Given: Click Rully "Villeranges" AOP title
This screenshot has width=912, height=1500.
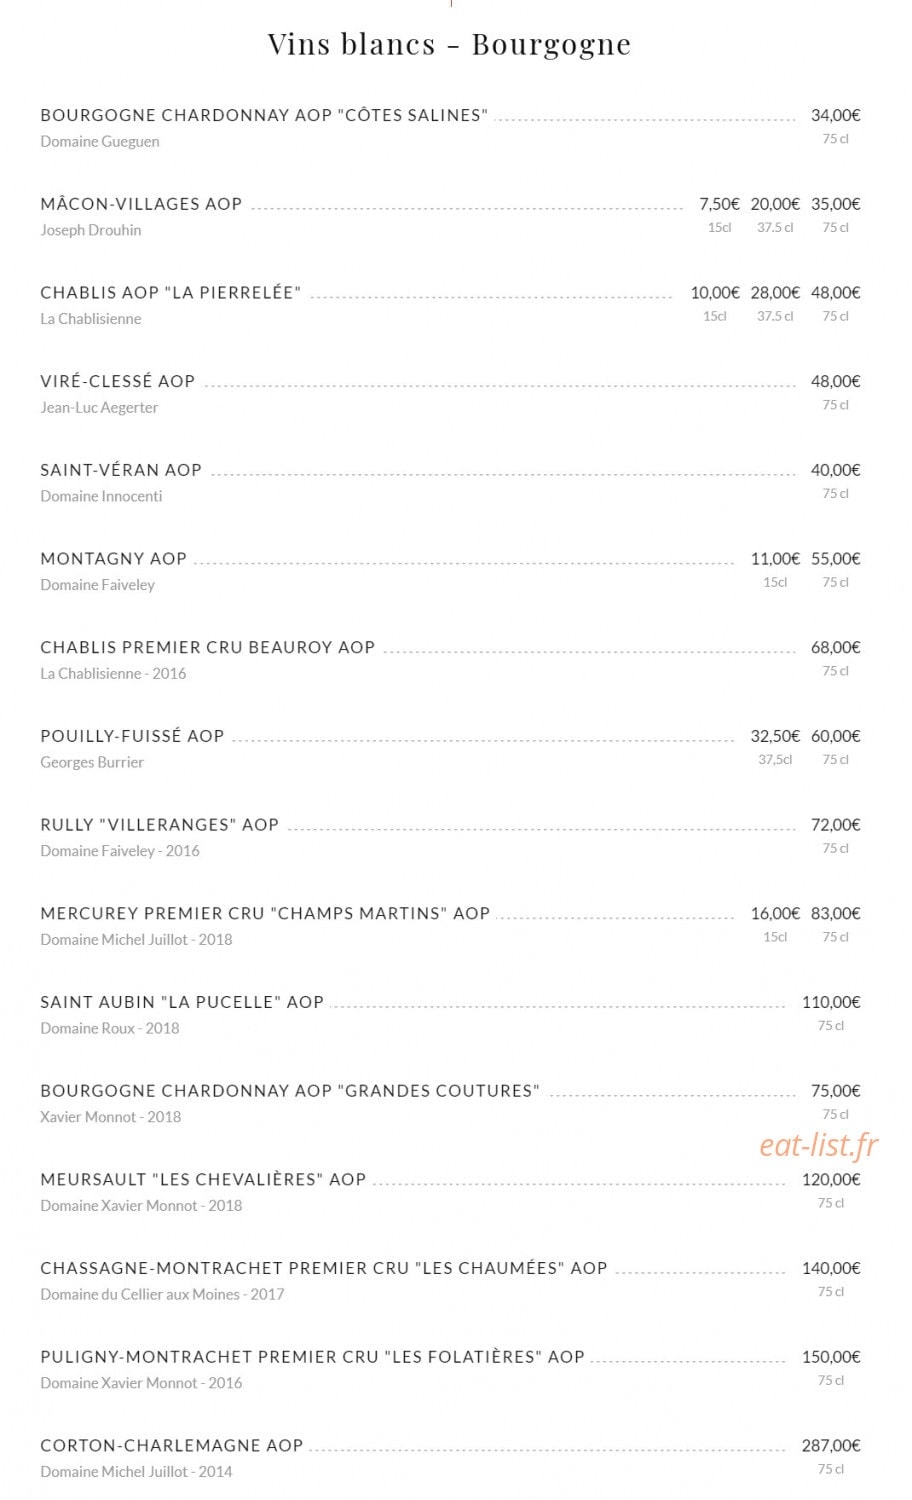Looking at the screenshot, I should pyautogui.click(x=160, y=825).
